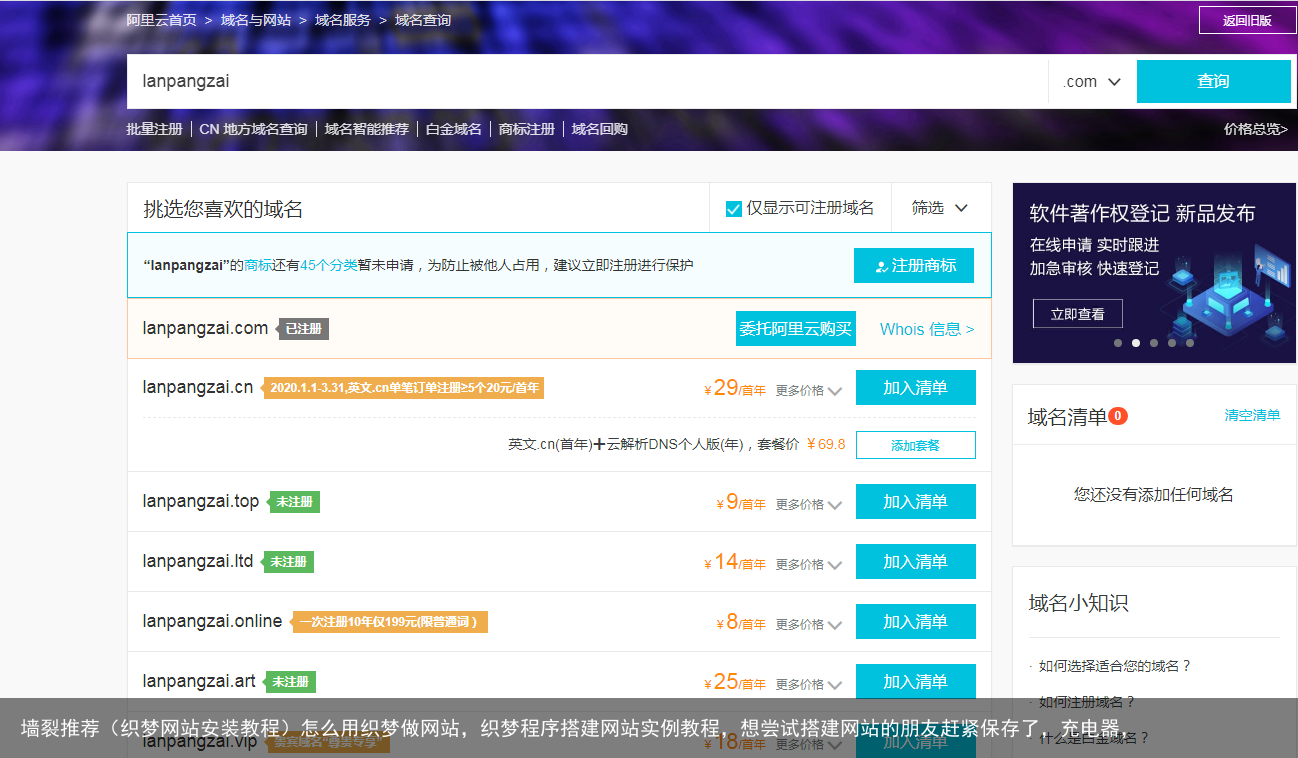Click the lanpangzai.online 10年199元 promo tag
This screenshot has width=1298, height=758.
(x=389, y=622)
